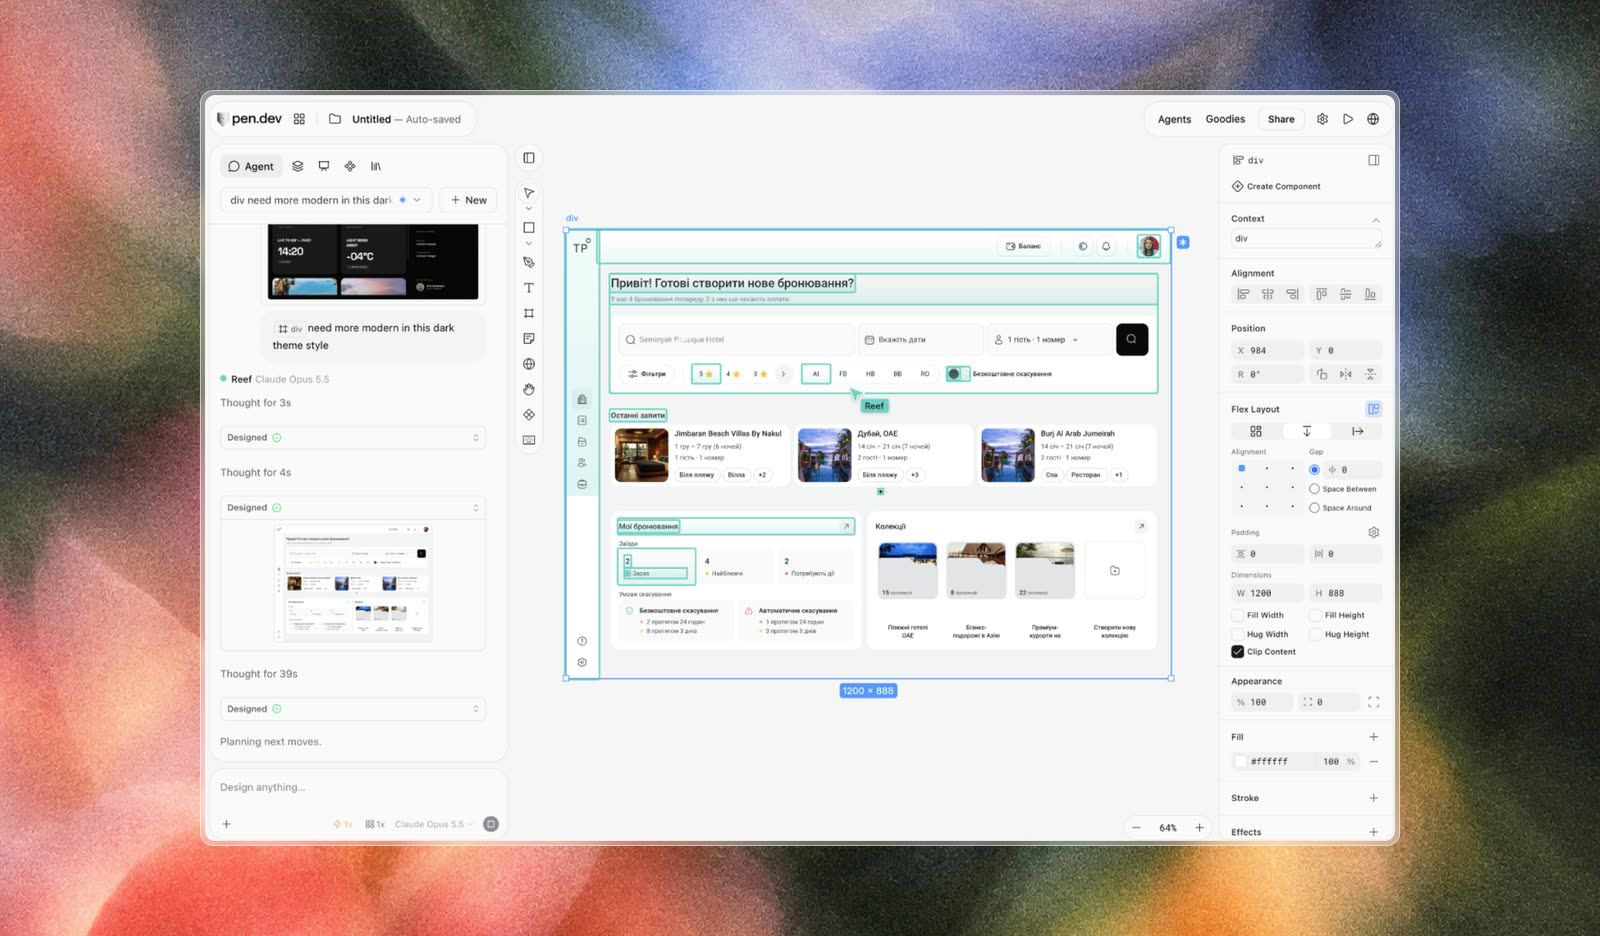This screenshot has width=1600, height=936.
Task: Open the Claude Opus 5.5 model selector
Action: click(434, 824)
